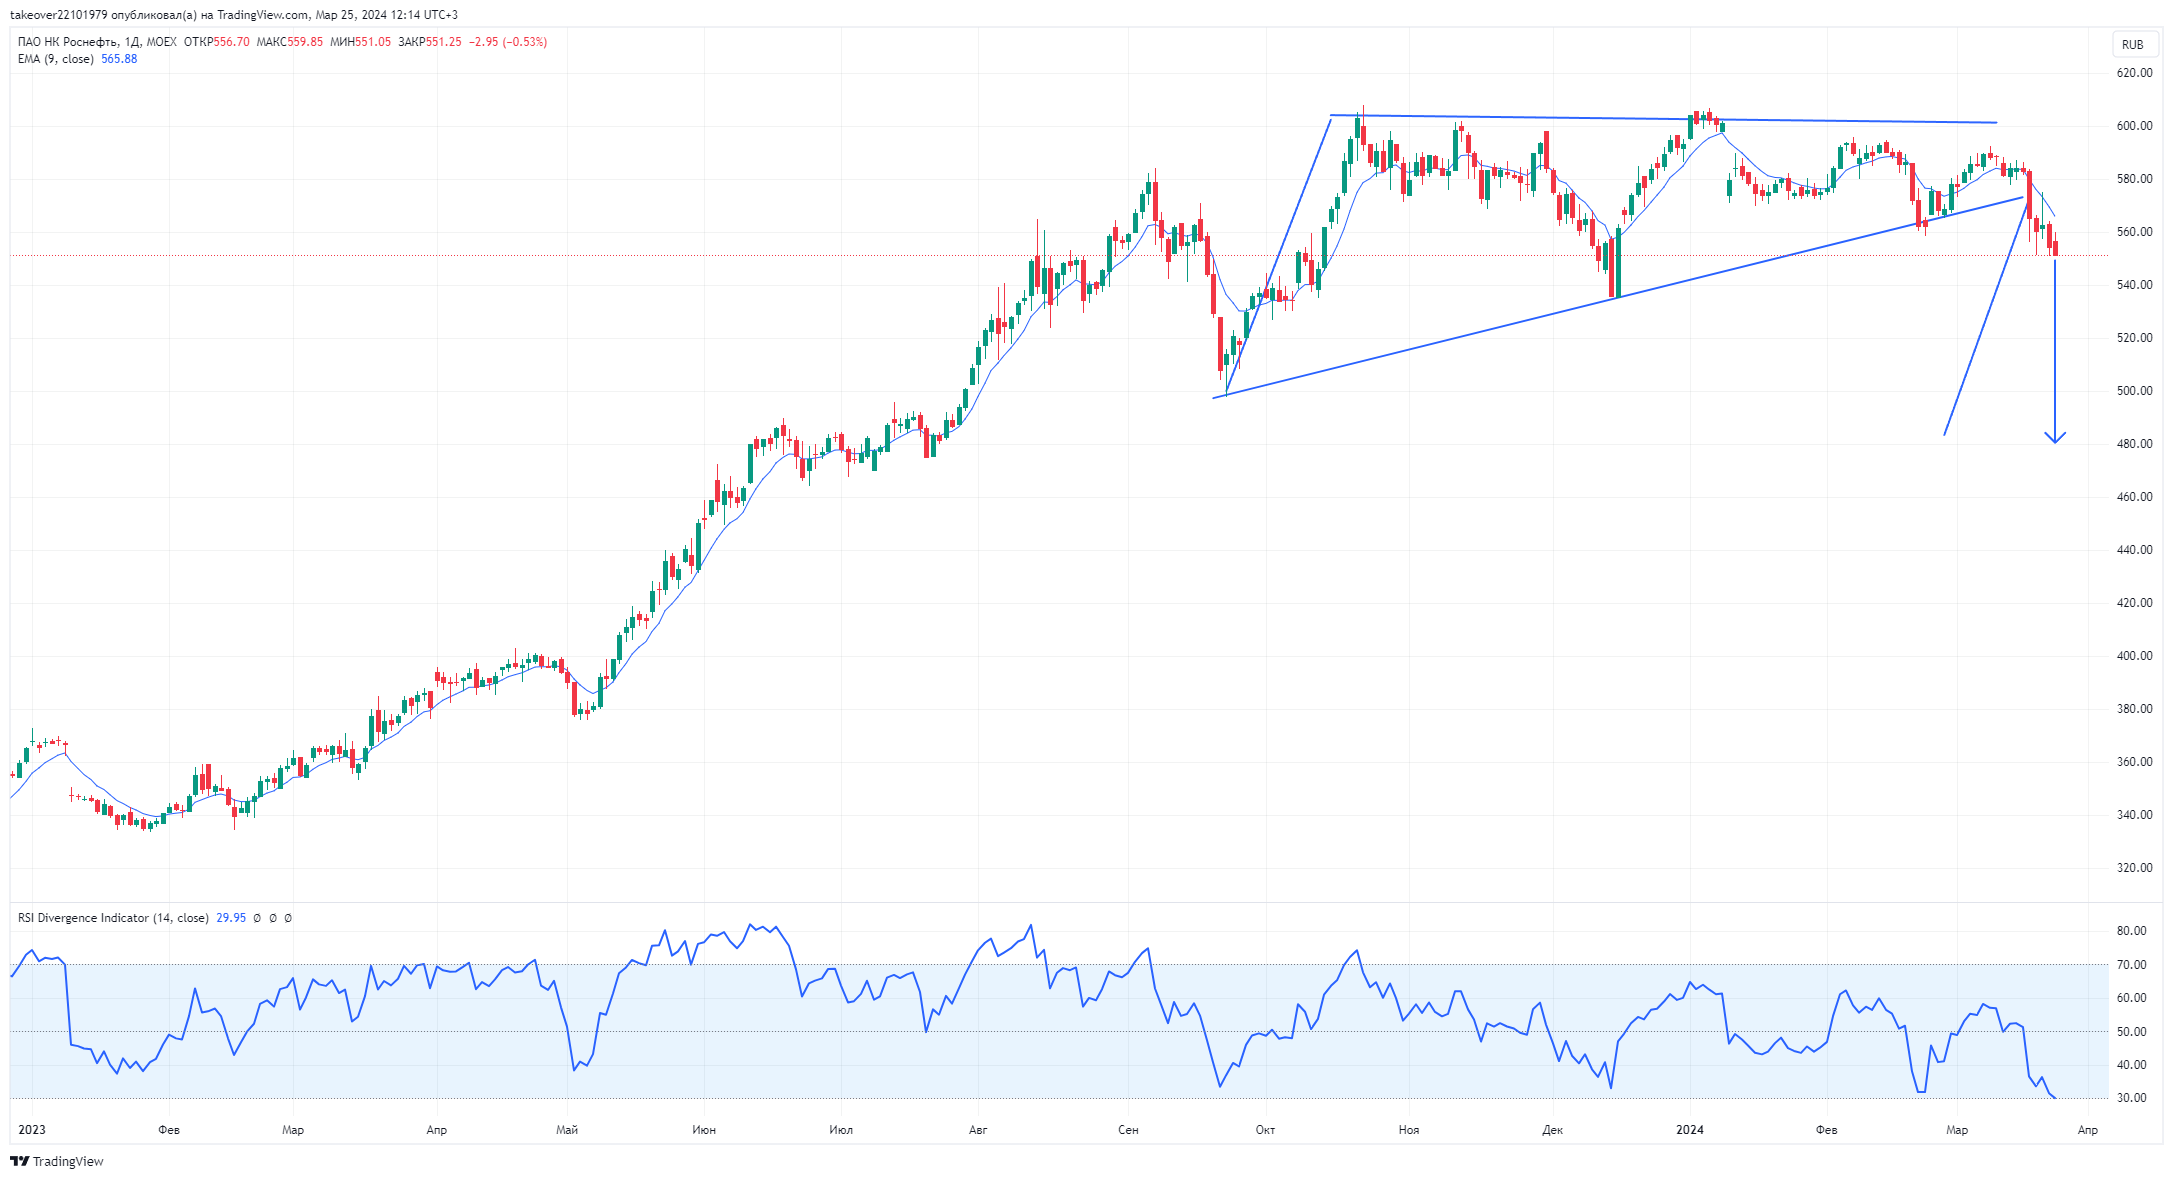Click the Сен month label

click(x=1128, y=1130)
